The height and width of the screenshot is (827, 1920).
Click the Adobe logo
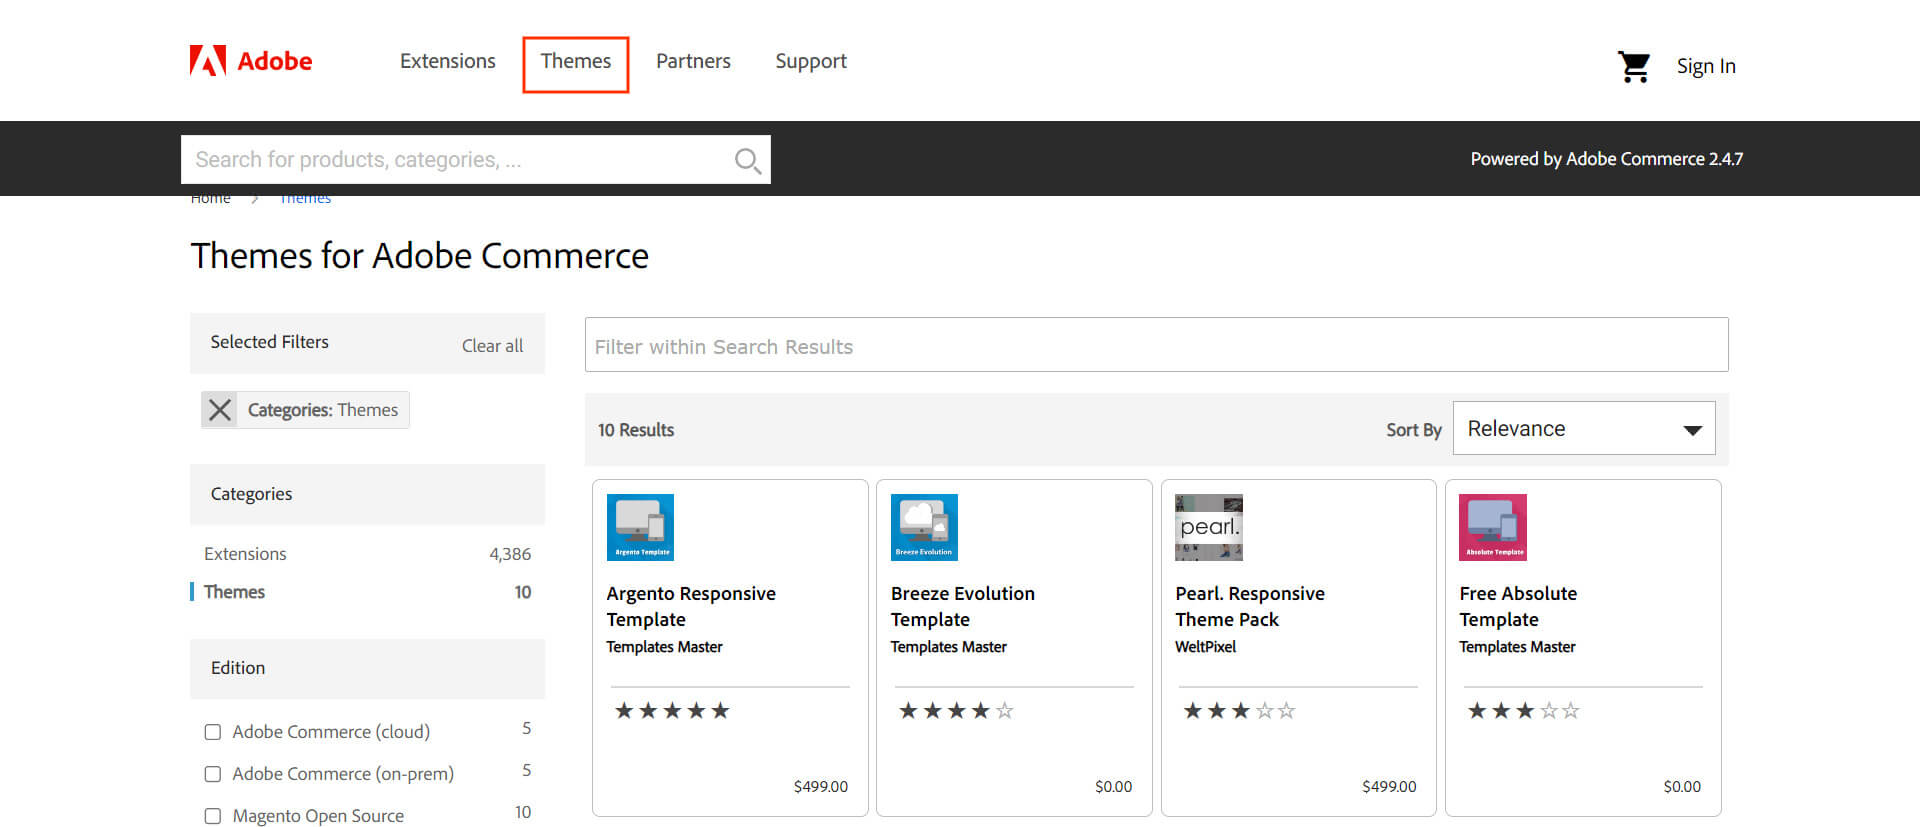coord(251,61)
